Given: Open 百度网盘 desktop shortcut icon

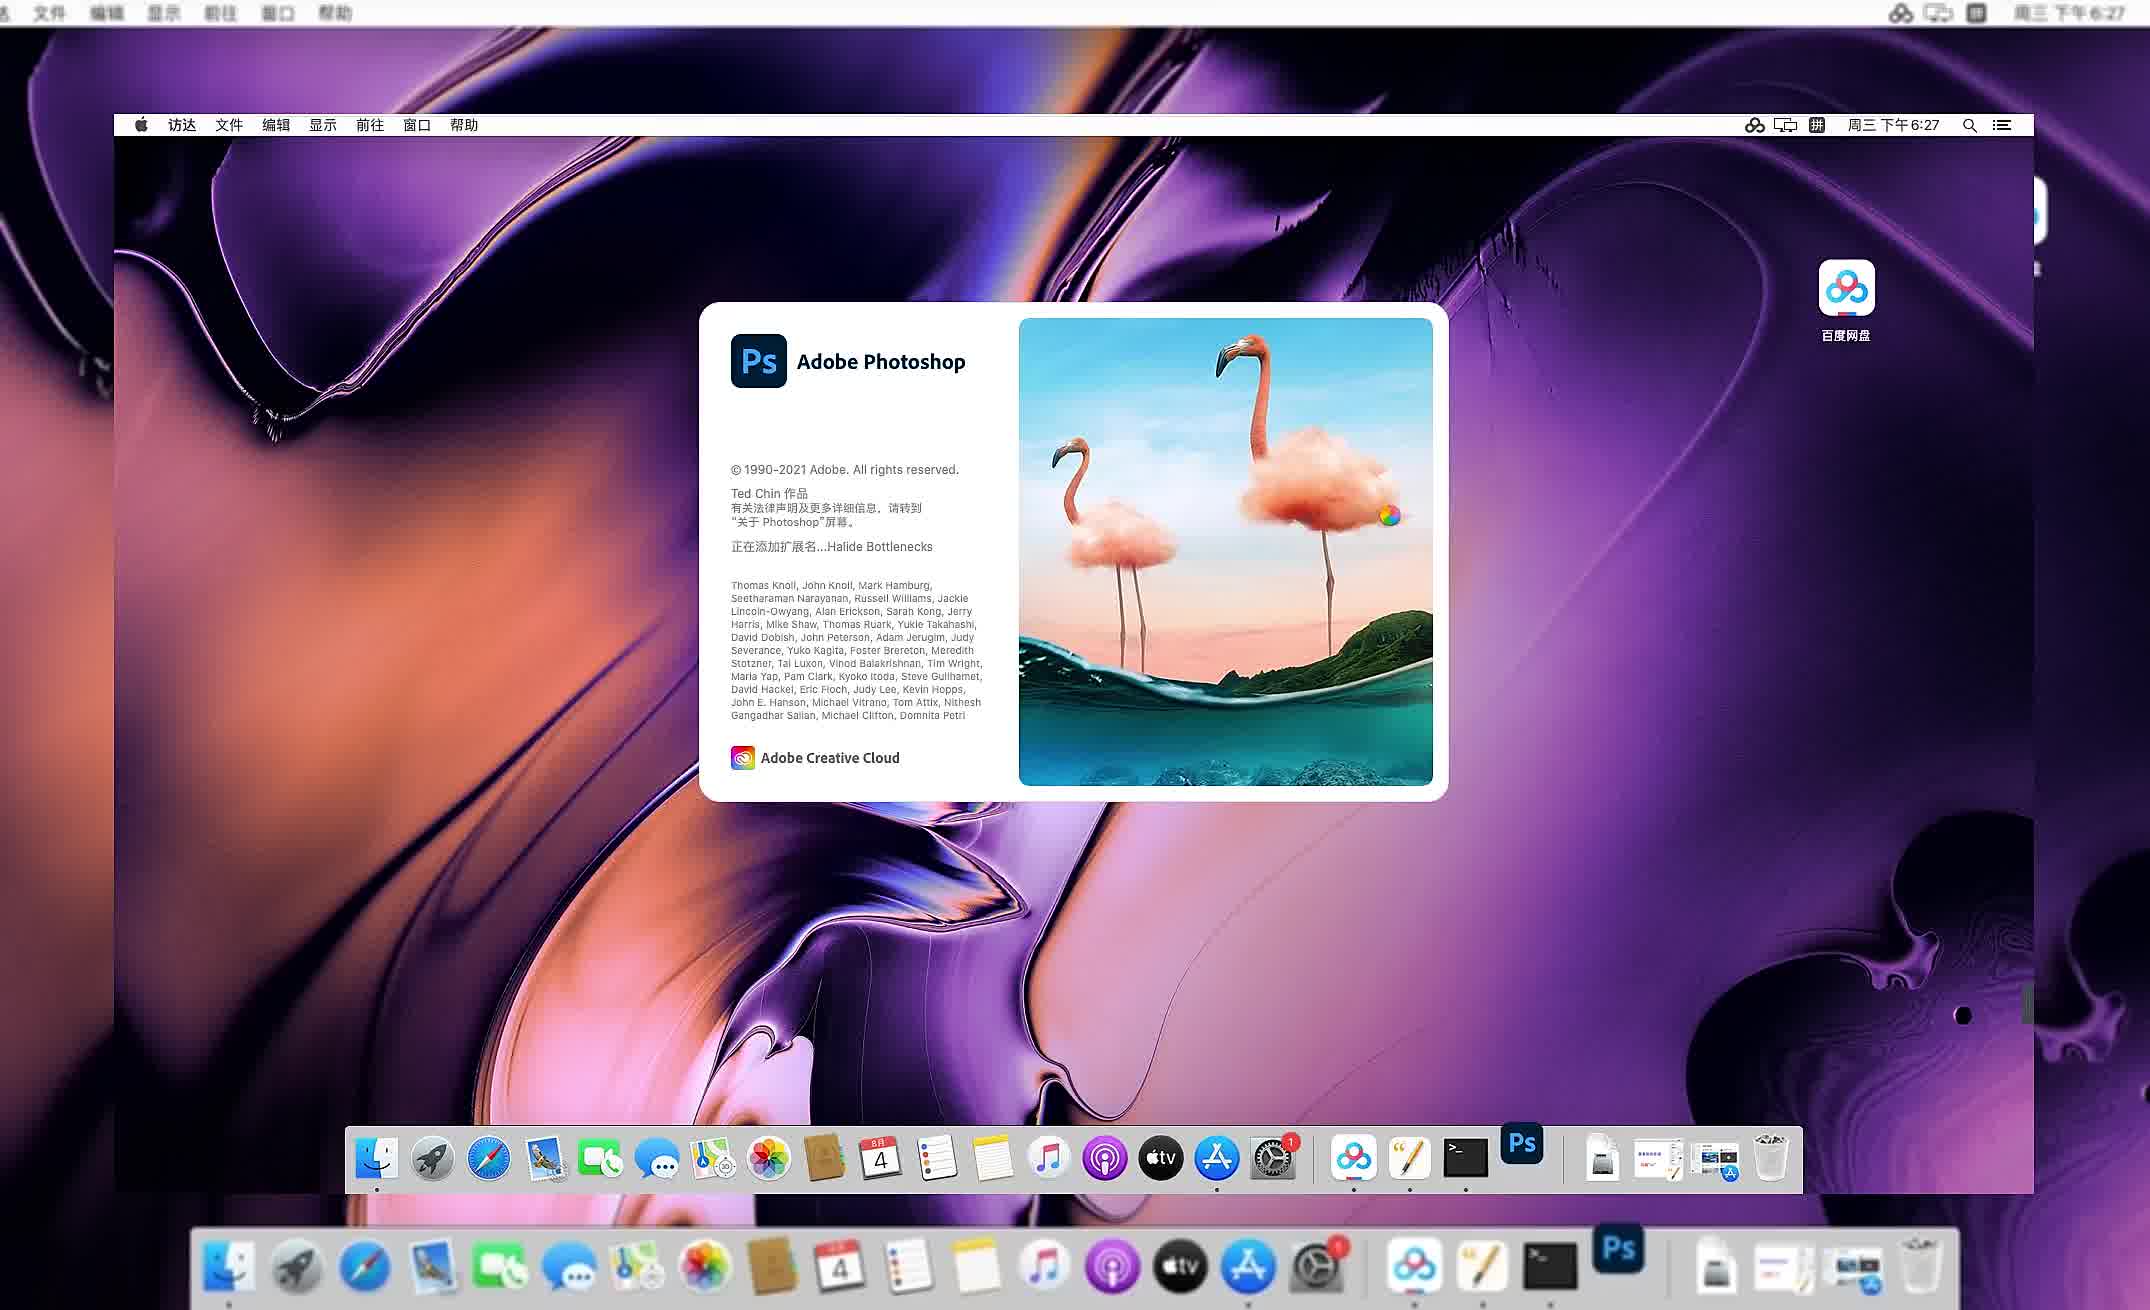Looking at the screenshot, I should (1846, 288).
